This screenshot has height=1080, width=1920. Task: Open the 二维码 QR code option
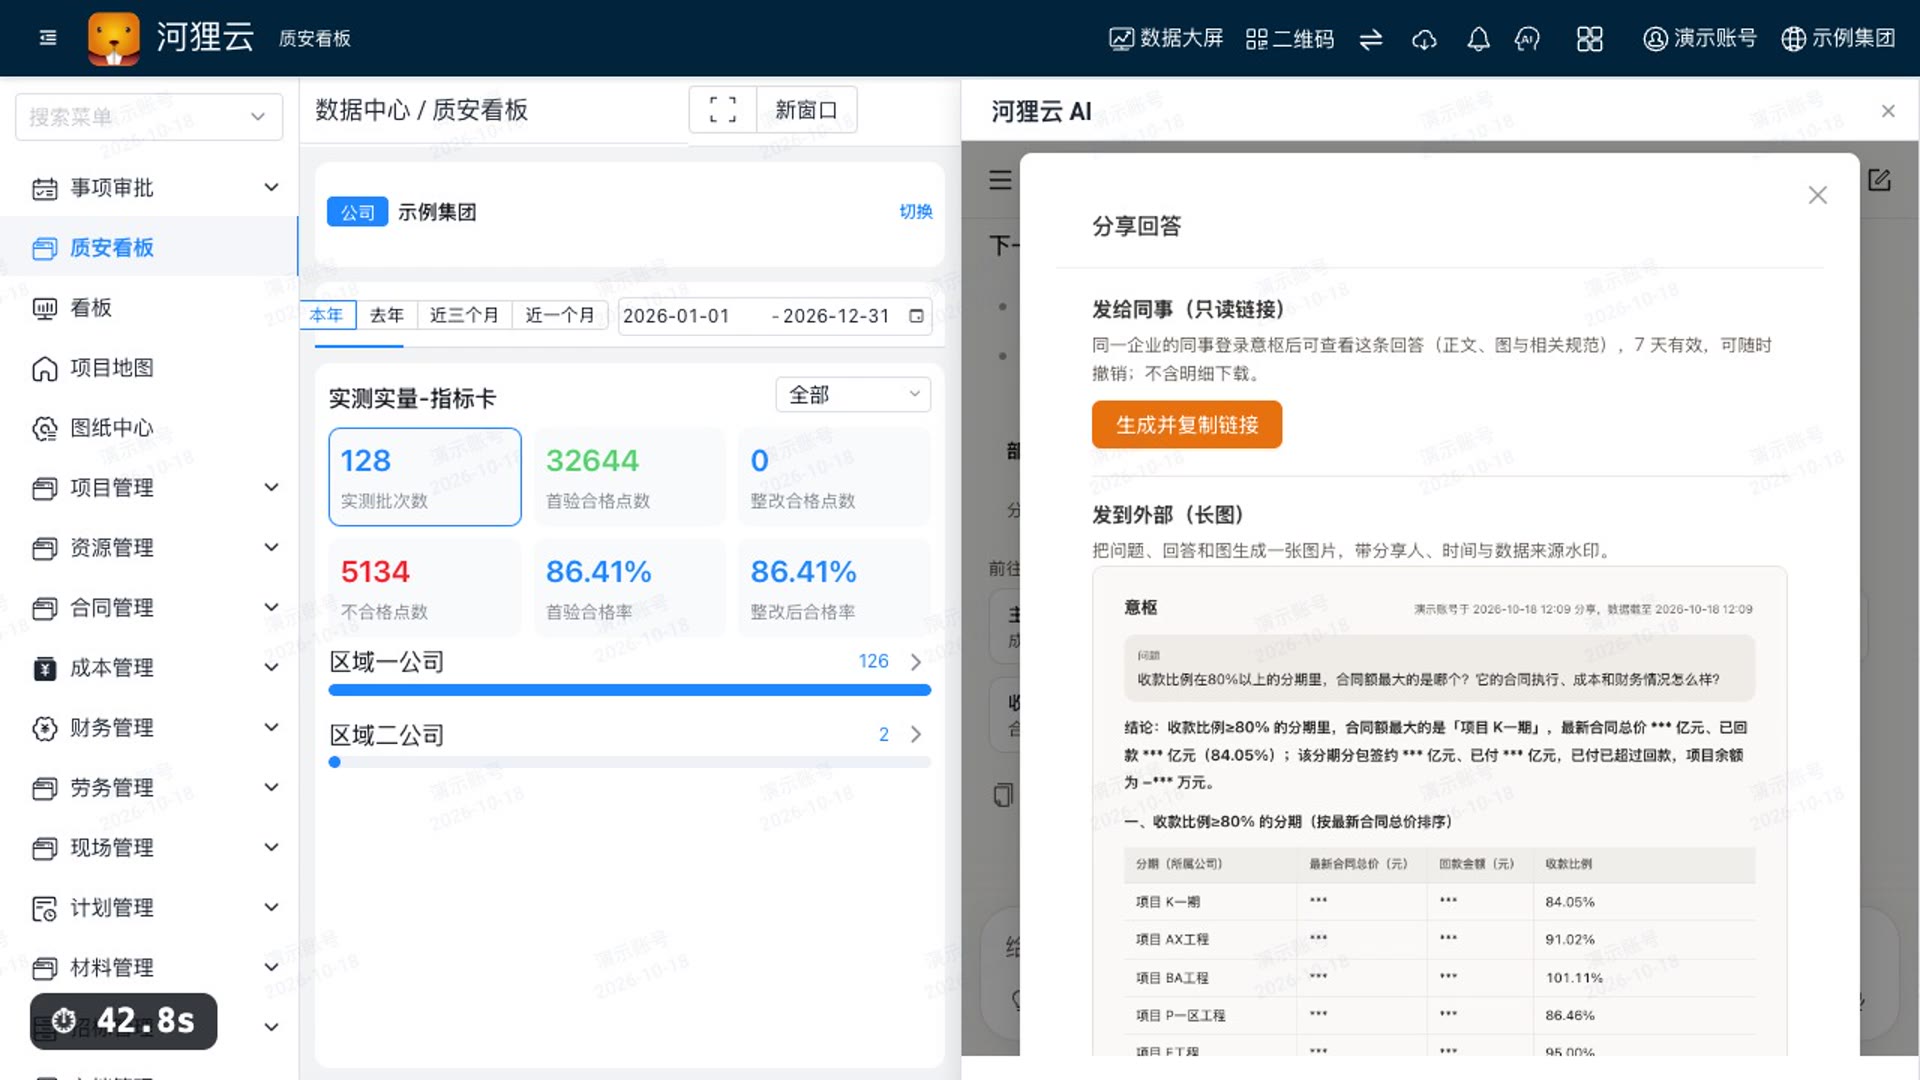(x=1290, y=38)
